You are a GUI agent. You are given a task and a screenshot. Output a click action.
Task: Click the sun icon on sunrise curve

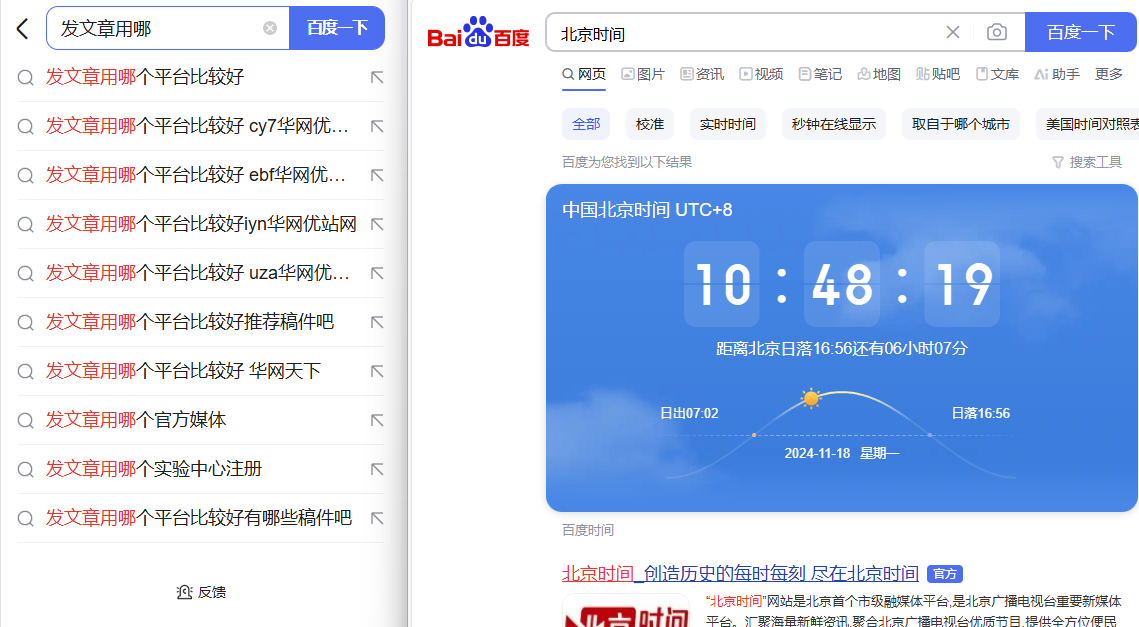(x=811, y=398)
